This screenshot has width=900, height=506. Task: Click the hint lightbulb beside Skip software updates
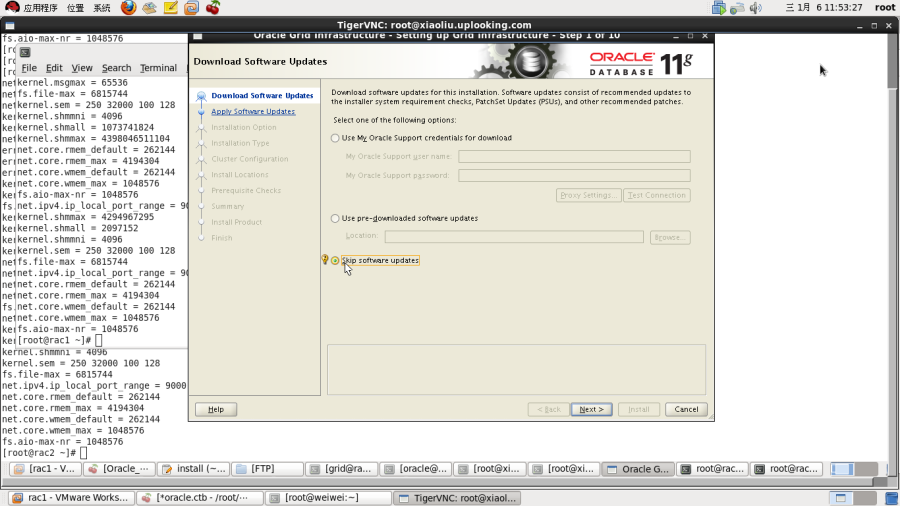tap(325, 260)
